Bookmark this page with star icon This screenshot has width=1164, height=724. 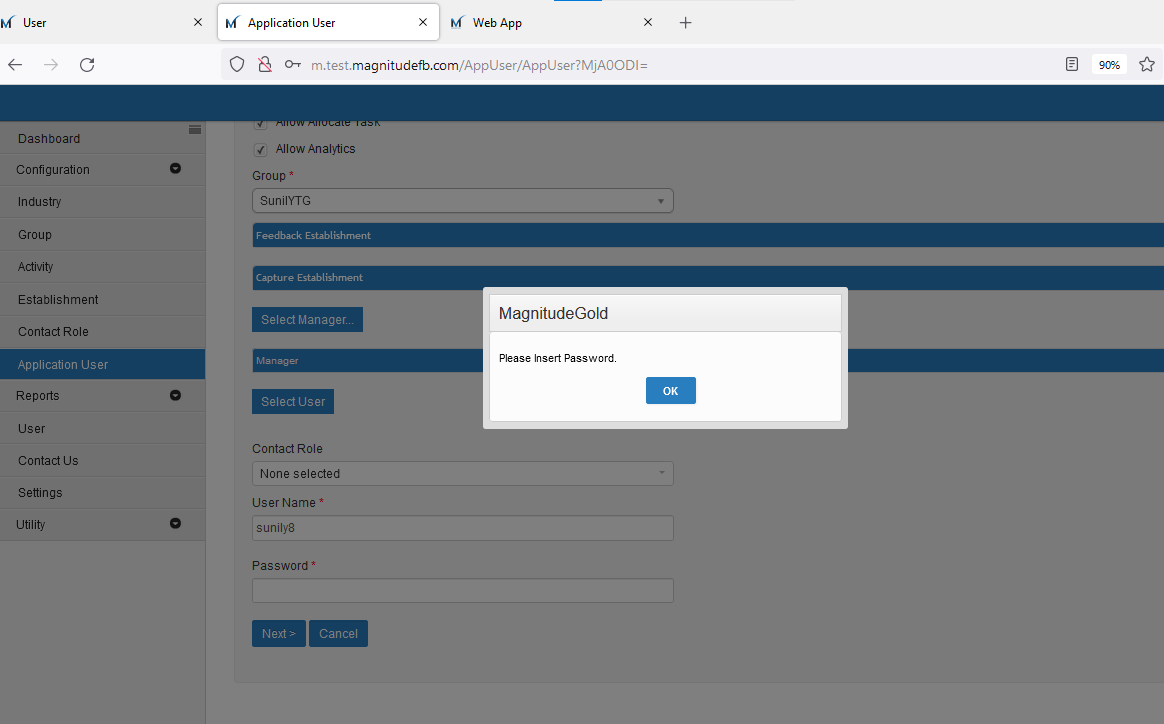pyautogui.click(x=1146, y=64)
